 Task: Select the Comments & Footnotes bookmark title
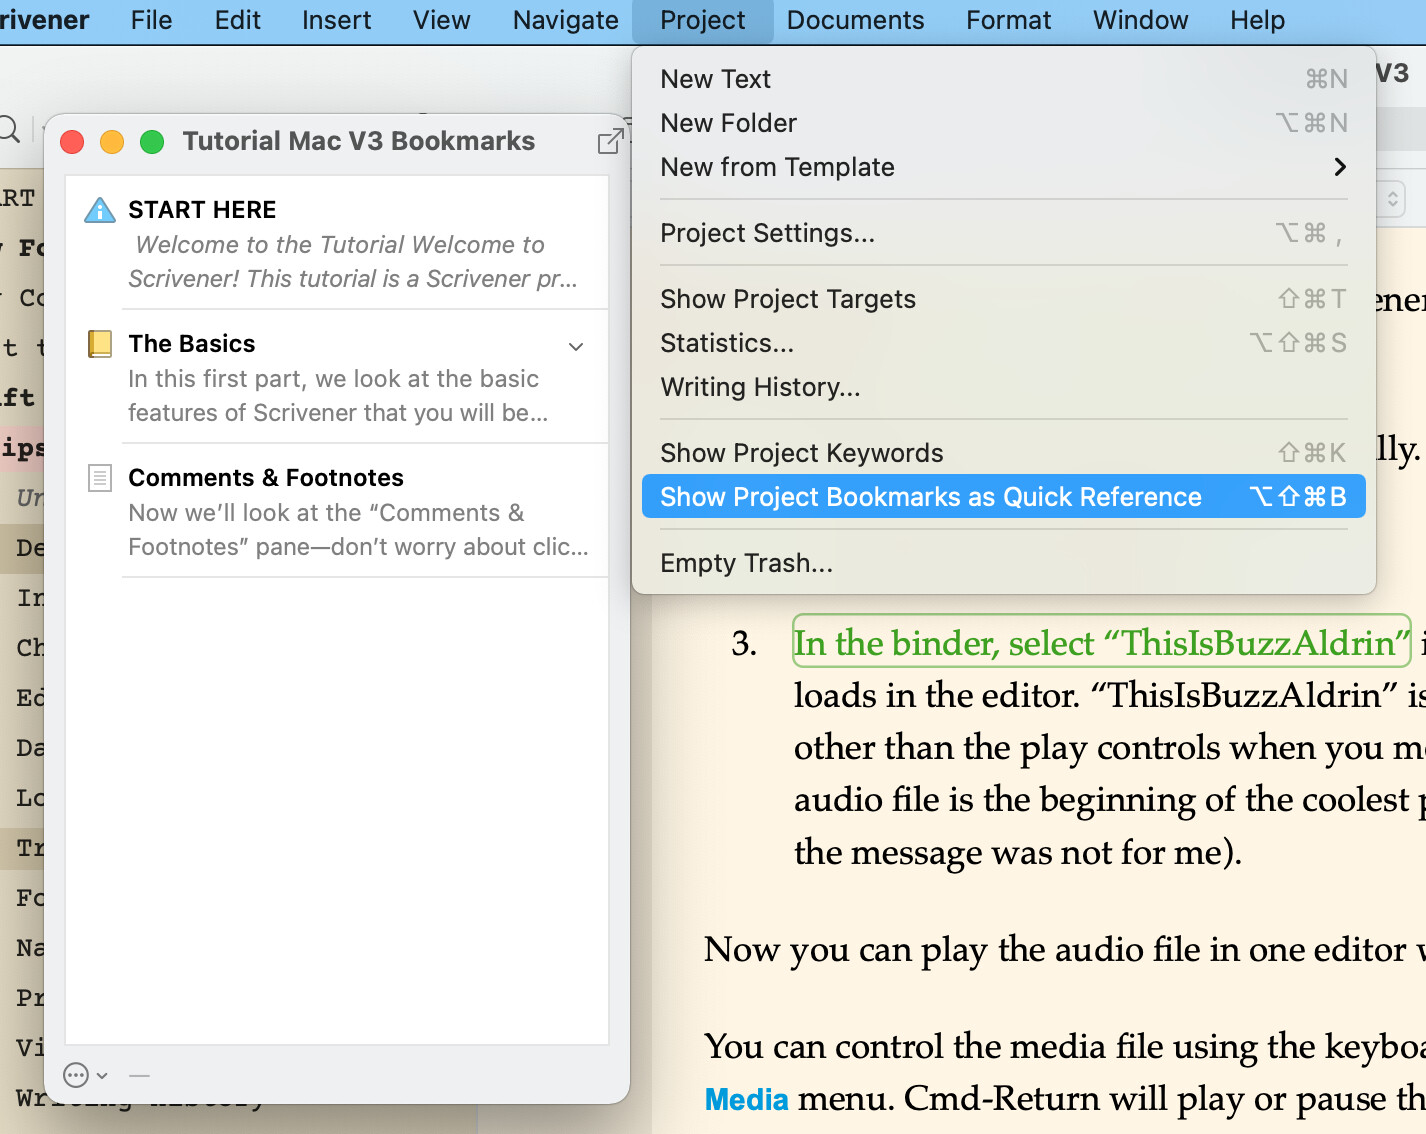point(266,478)
